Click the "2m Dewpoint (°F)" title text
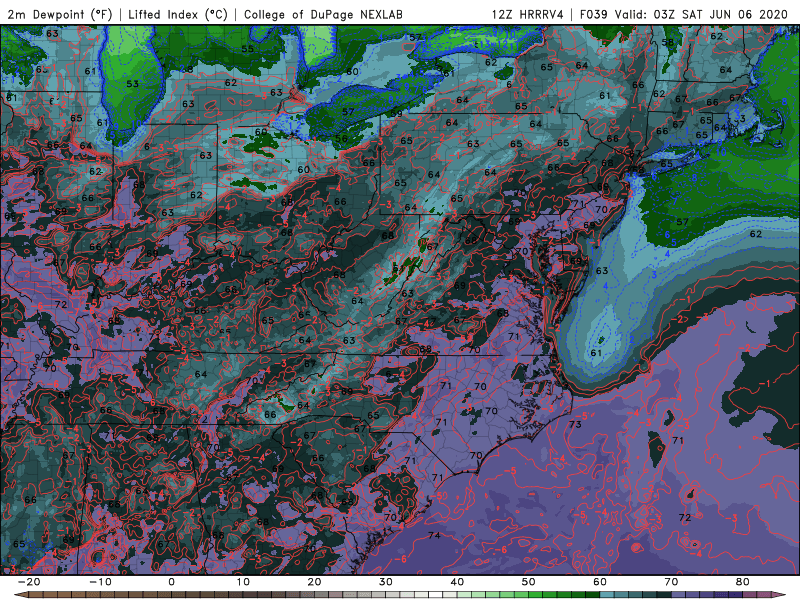The image size is (800, 600). (59, 14)
